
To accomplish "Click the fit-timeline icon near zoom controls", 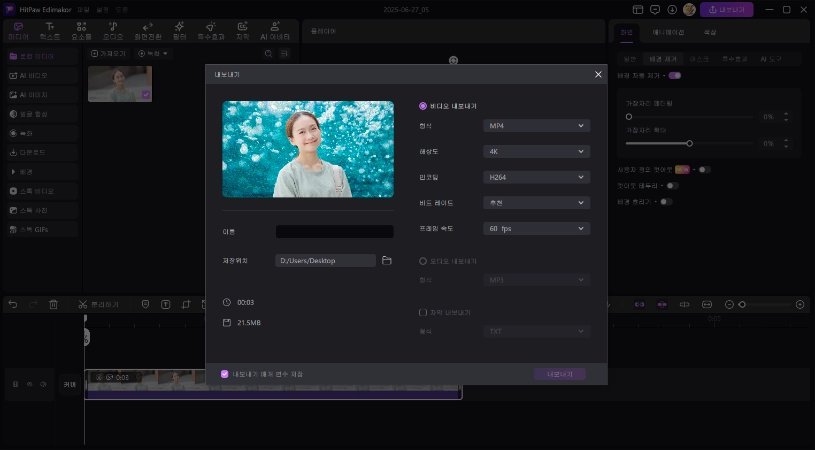I will click(707, 305).
